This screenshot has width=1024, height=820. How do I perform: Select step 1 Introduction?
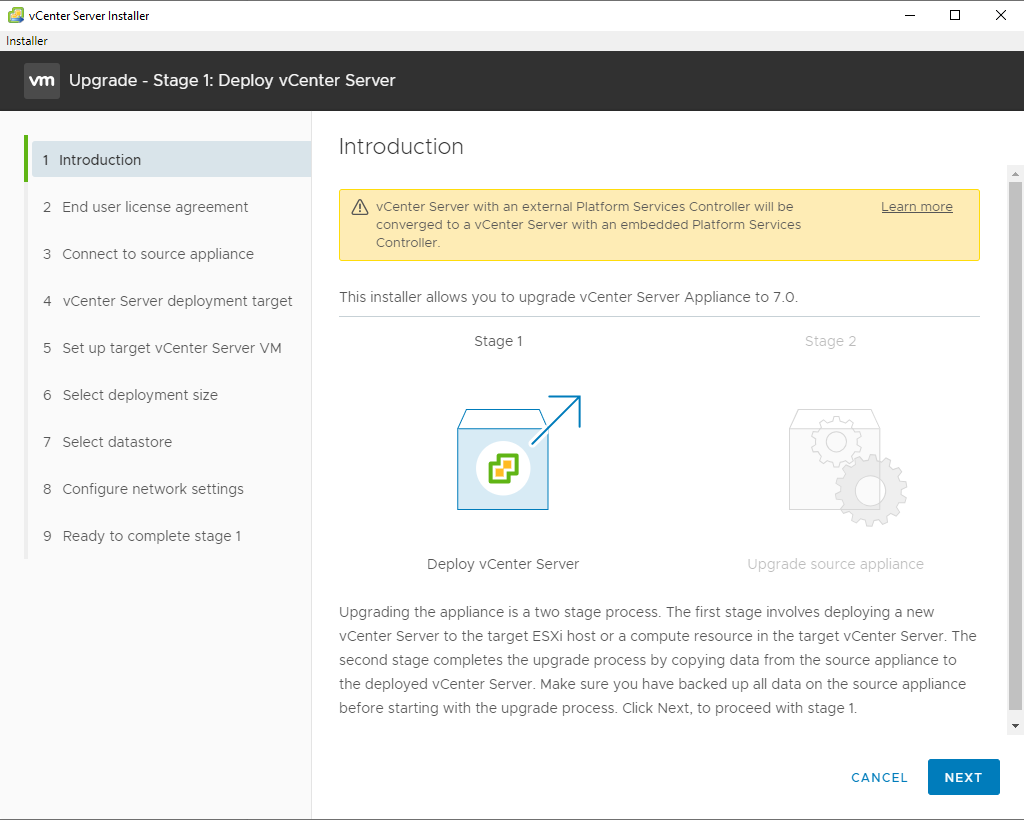(x=171, y=159)
